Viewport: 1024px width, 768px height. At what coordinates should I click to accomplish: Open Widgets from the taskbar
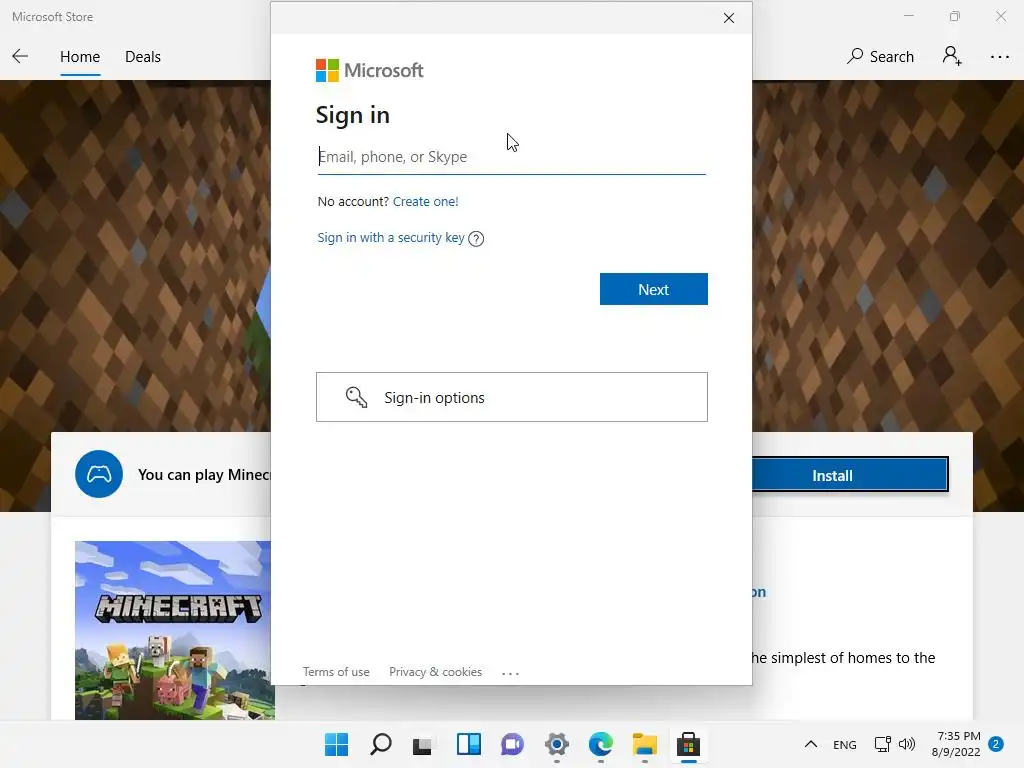tap(468, 744)
